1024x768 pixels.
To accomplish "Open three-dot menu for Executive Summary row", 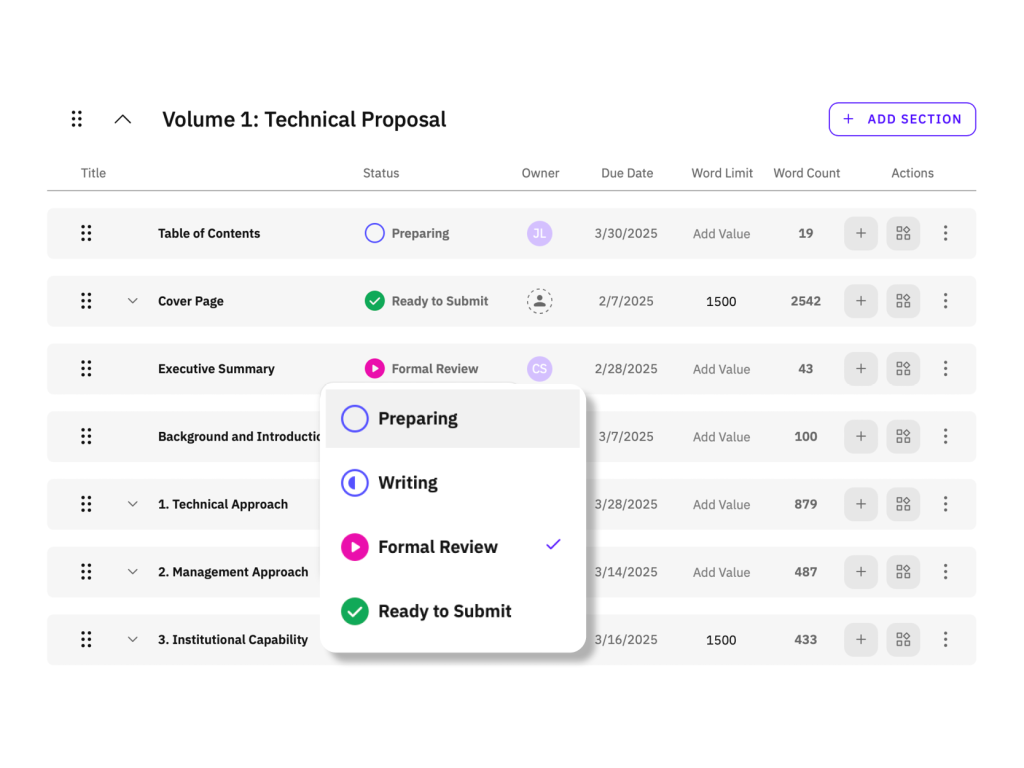I will (945, 369).
